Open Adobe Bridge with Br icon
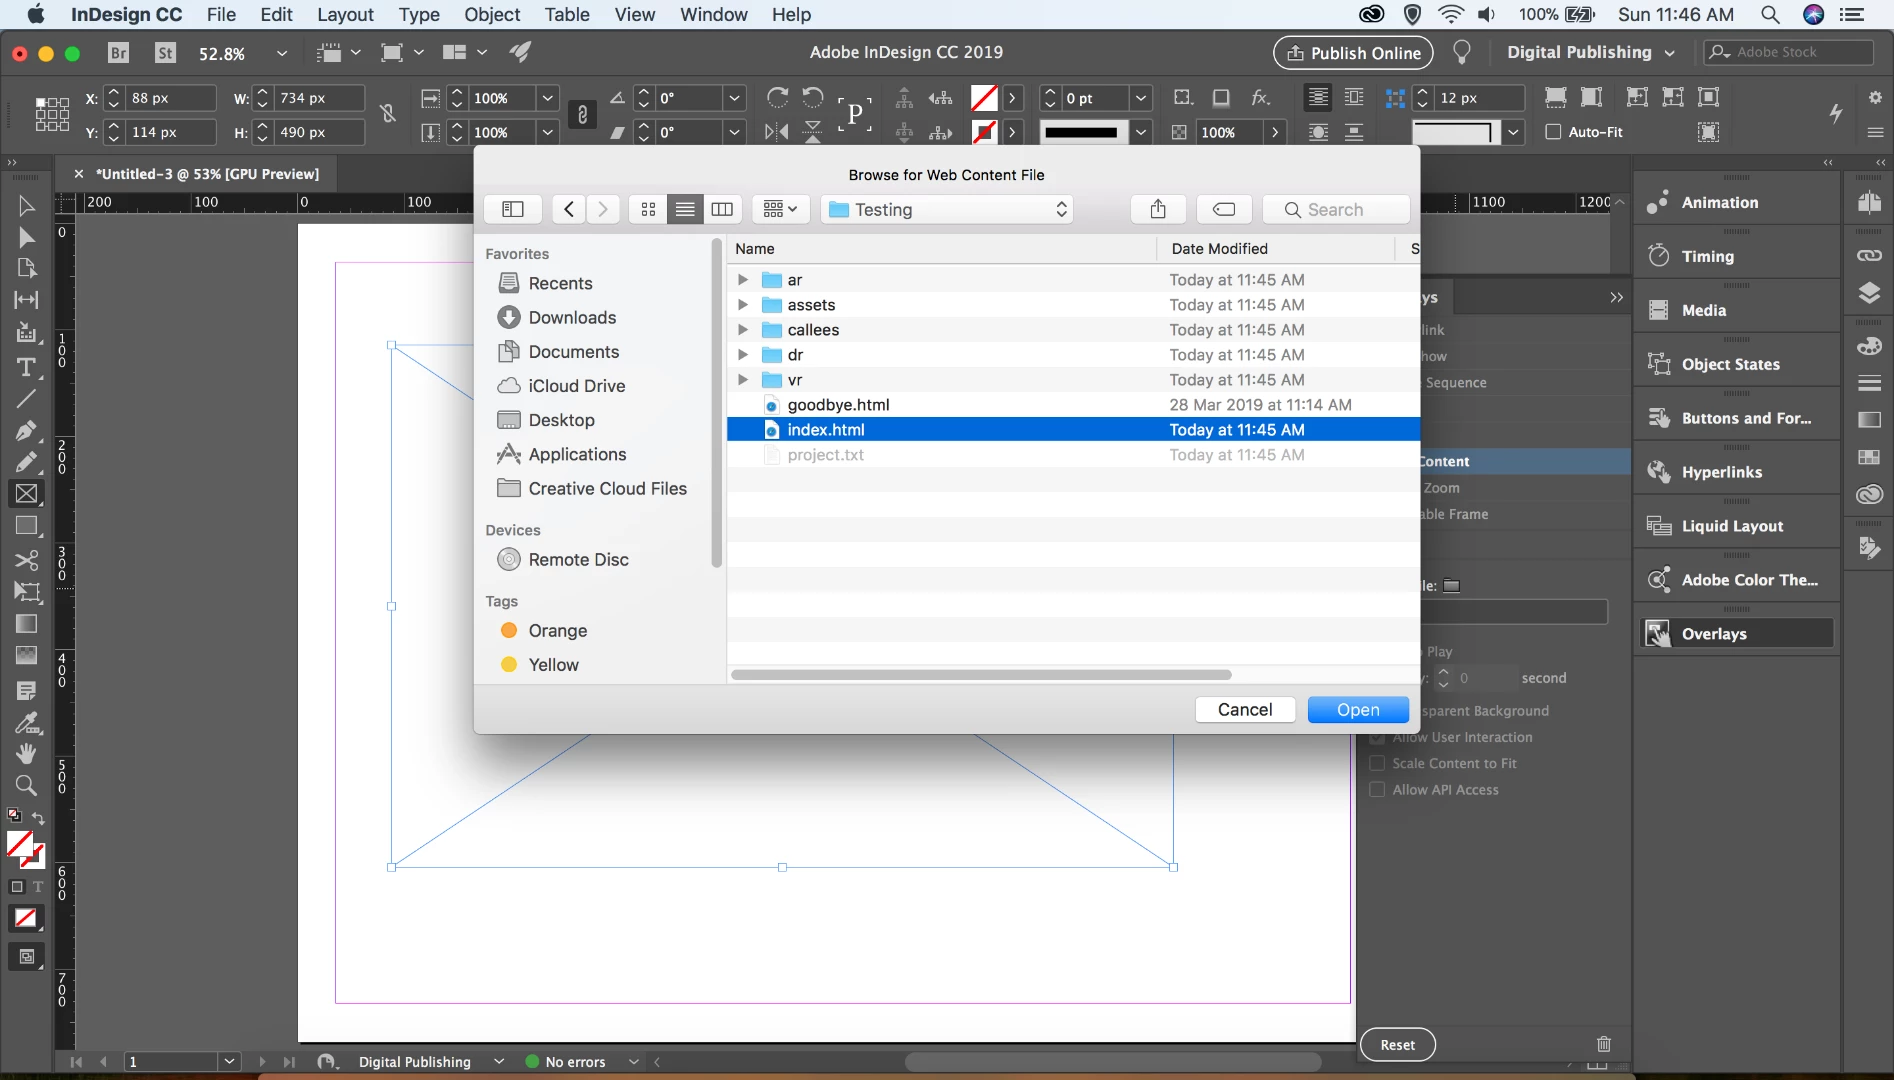1894x1080 pixels. (118, 53)
